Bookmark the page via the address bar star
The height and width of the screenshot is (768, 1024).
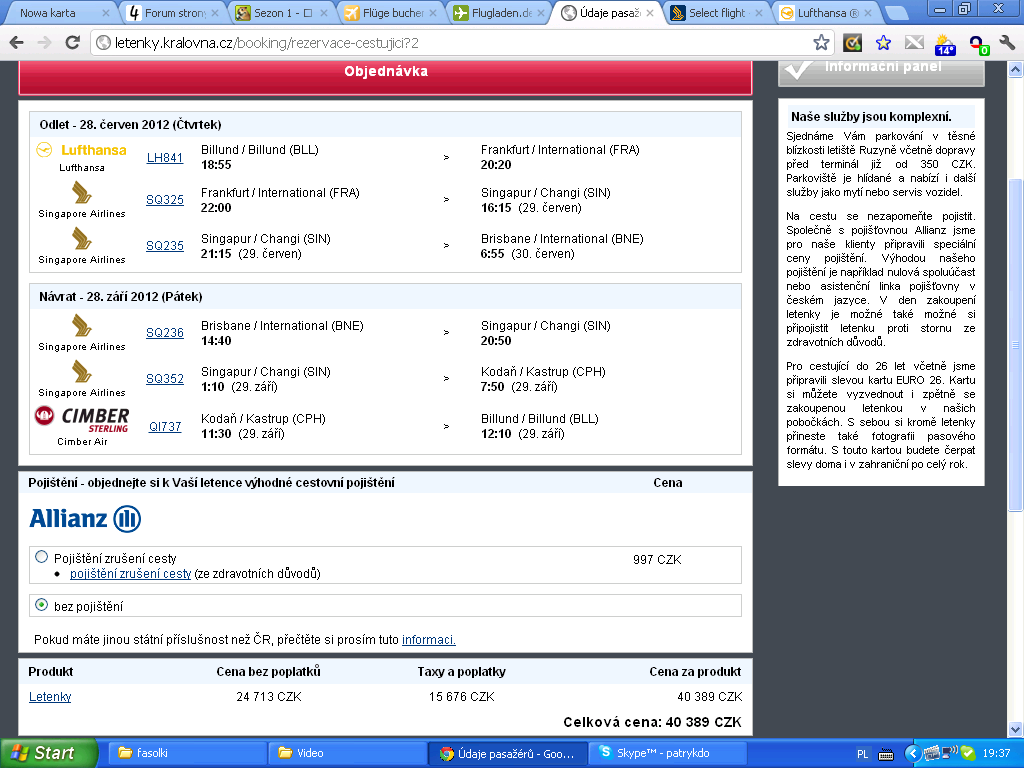click(x=821, y=43)
